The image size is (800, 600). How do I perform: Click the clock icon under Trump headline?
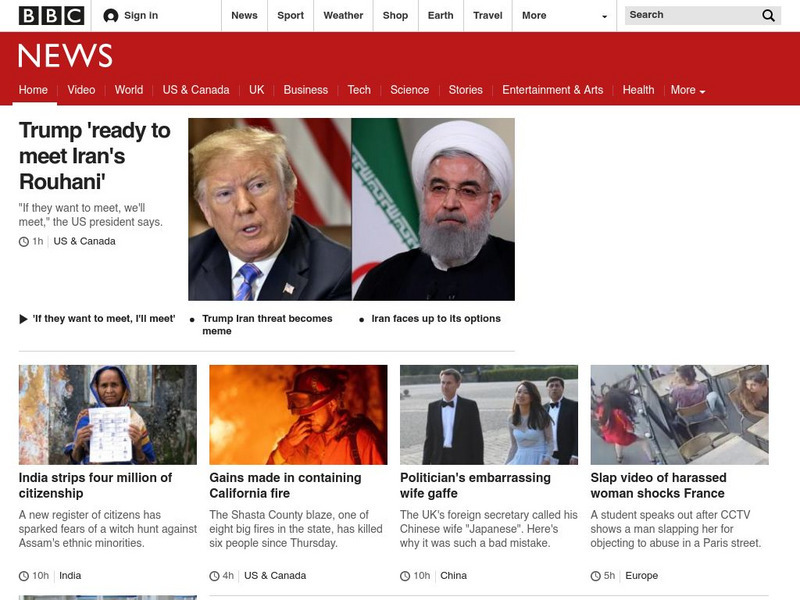24,242
